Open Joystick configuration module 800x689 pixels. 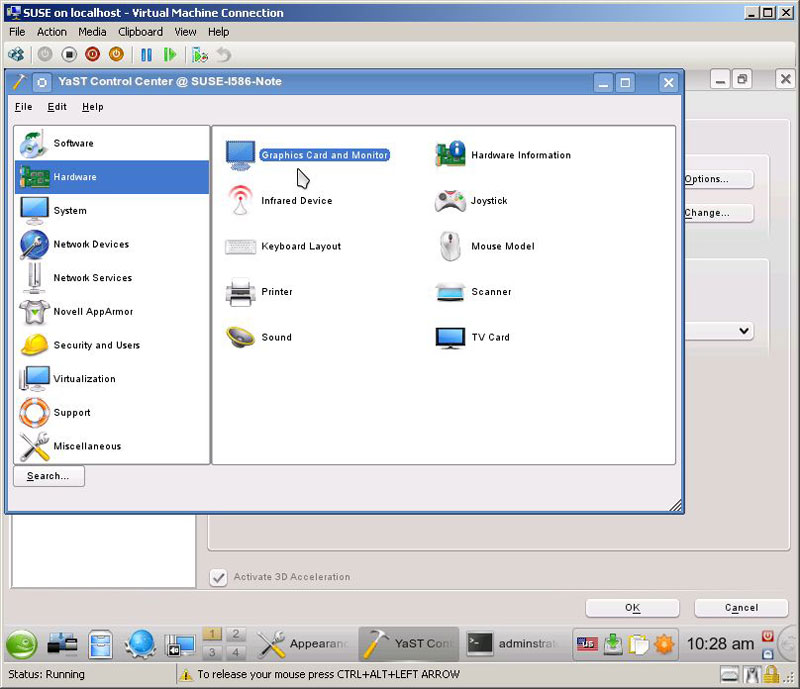(471, 201)
